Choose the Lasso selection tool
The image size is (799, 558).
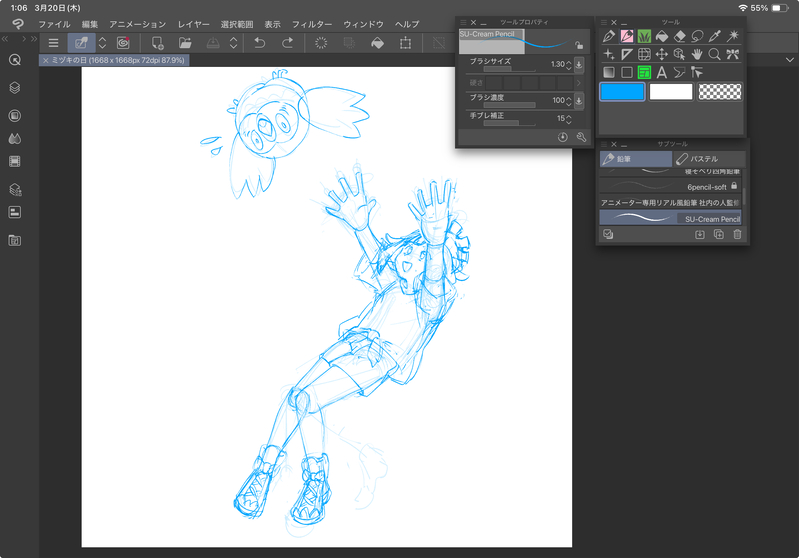[x=697, y=36]
